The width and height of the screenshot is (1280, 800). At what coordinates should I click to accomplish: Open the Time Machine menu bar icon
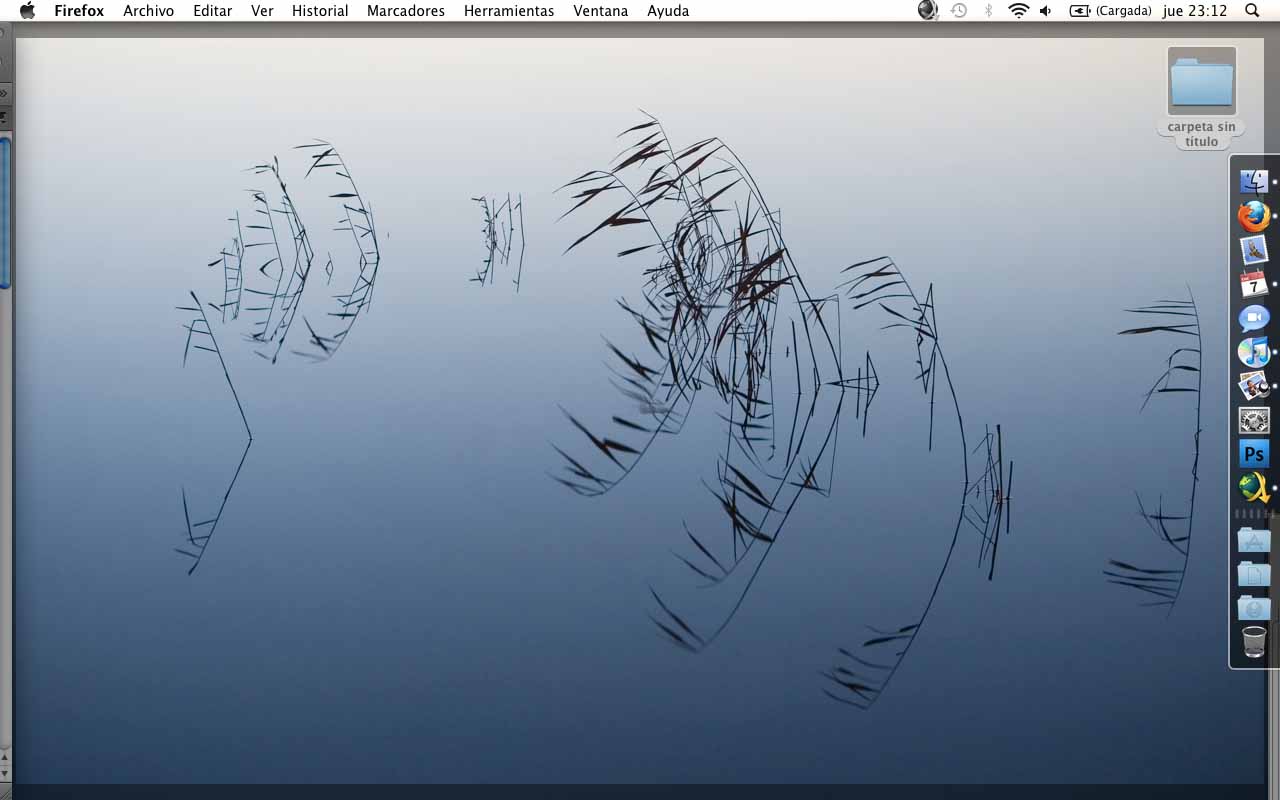point(959,11)
